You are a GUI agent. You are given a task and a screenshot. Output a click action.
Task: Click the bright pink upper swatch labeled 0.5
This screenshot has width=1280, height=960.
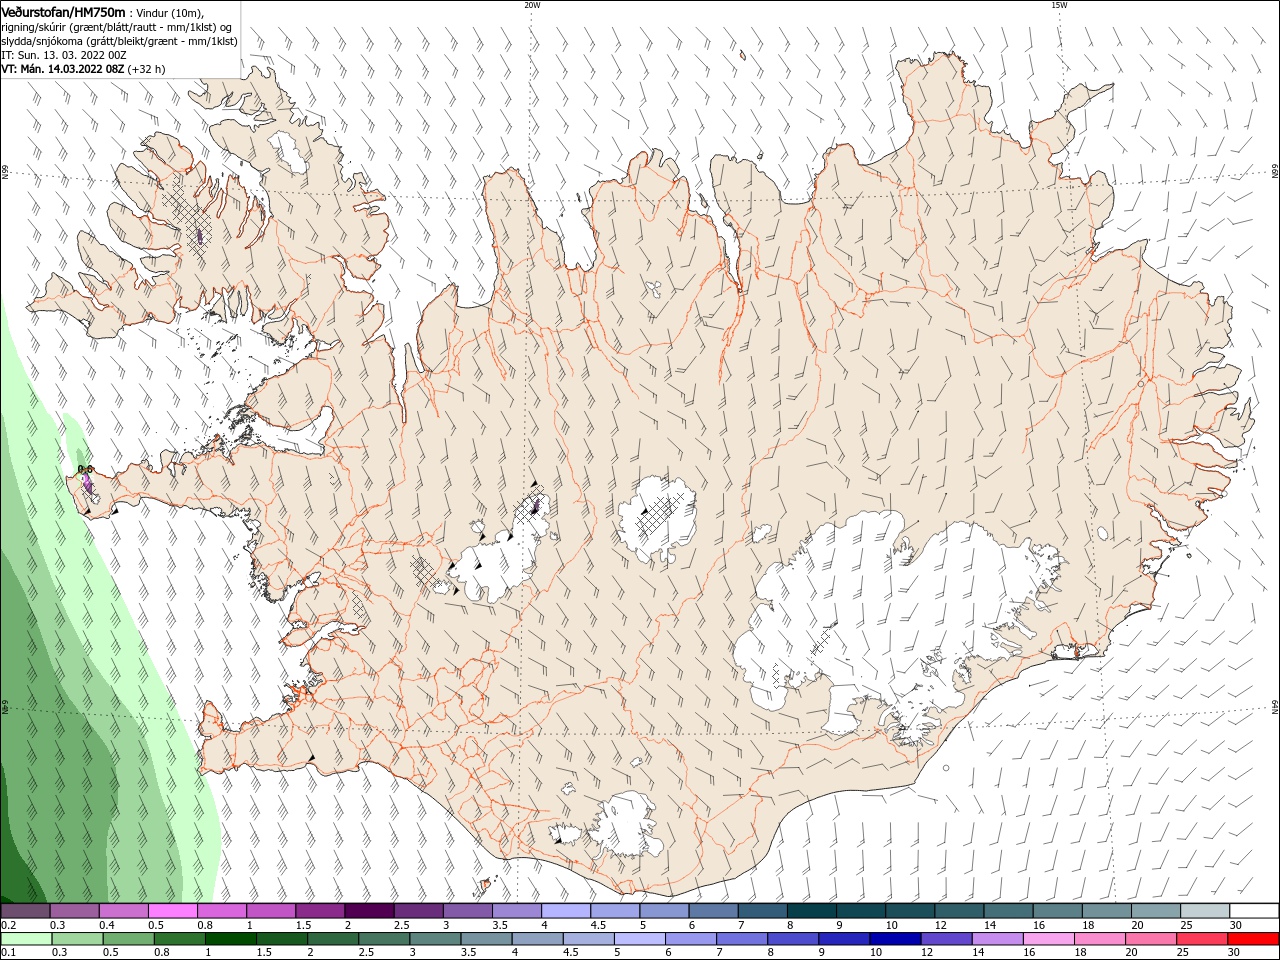click(x=172, y=911)
